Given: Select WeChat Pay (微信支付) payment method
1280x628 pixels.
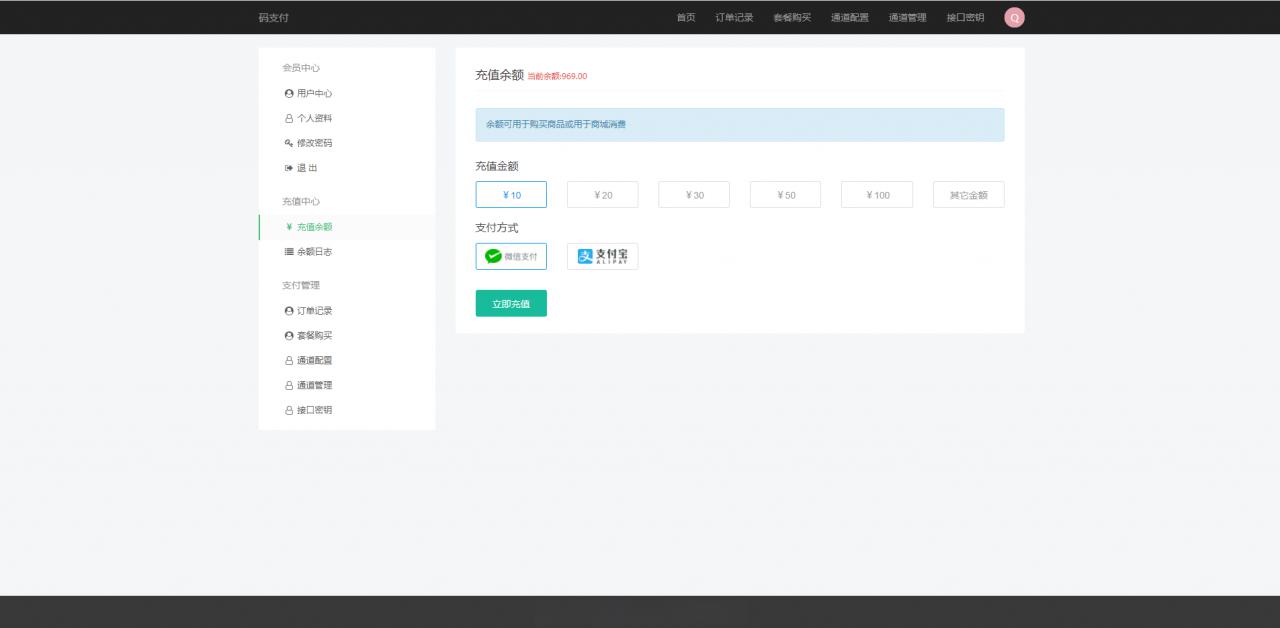Looking at the screenshot, I should pyautogui.click(x=511, y=256).
